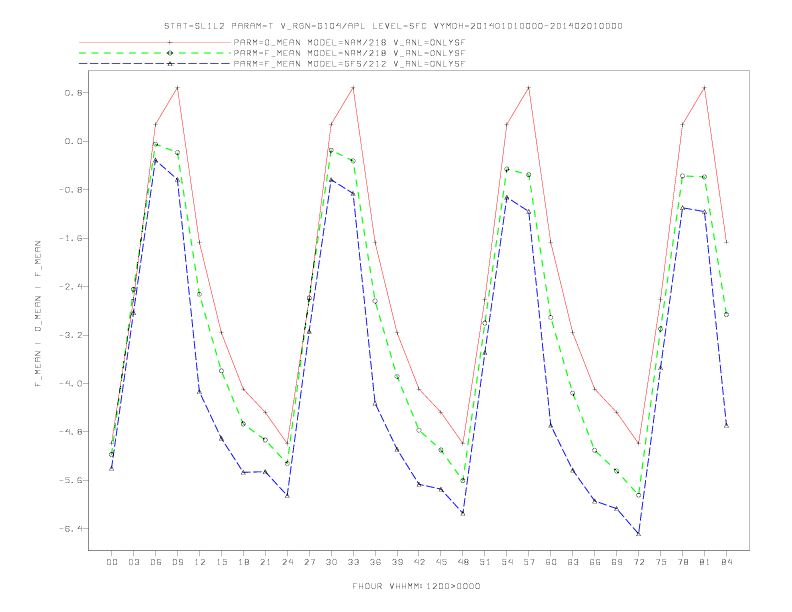The width and height of the screenshot is (792, 612).
Task: Click the red line peak at hour 57
Action: click(x=529, y=88)
